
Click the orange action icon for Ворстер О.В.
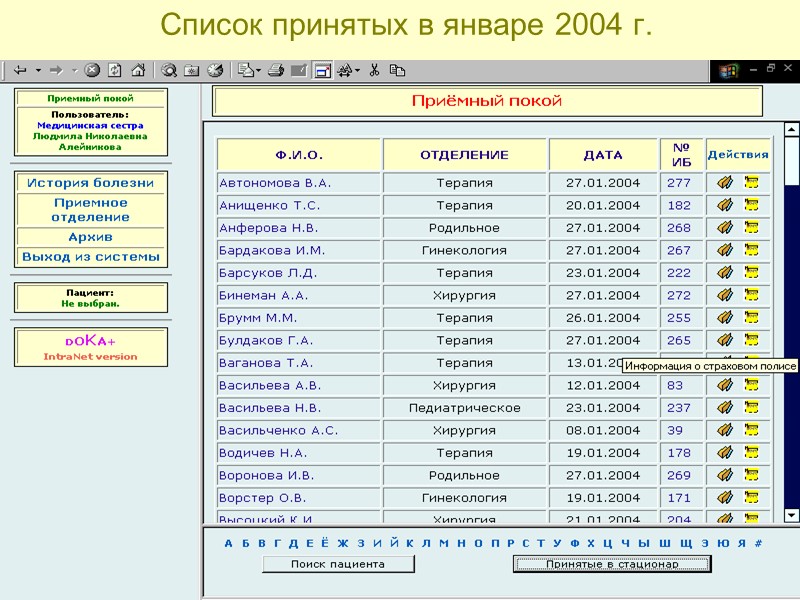[x=725, y=497]
